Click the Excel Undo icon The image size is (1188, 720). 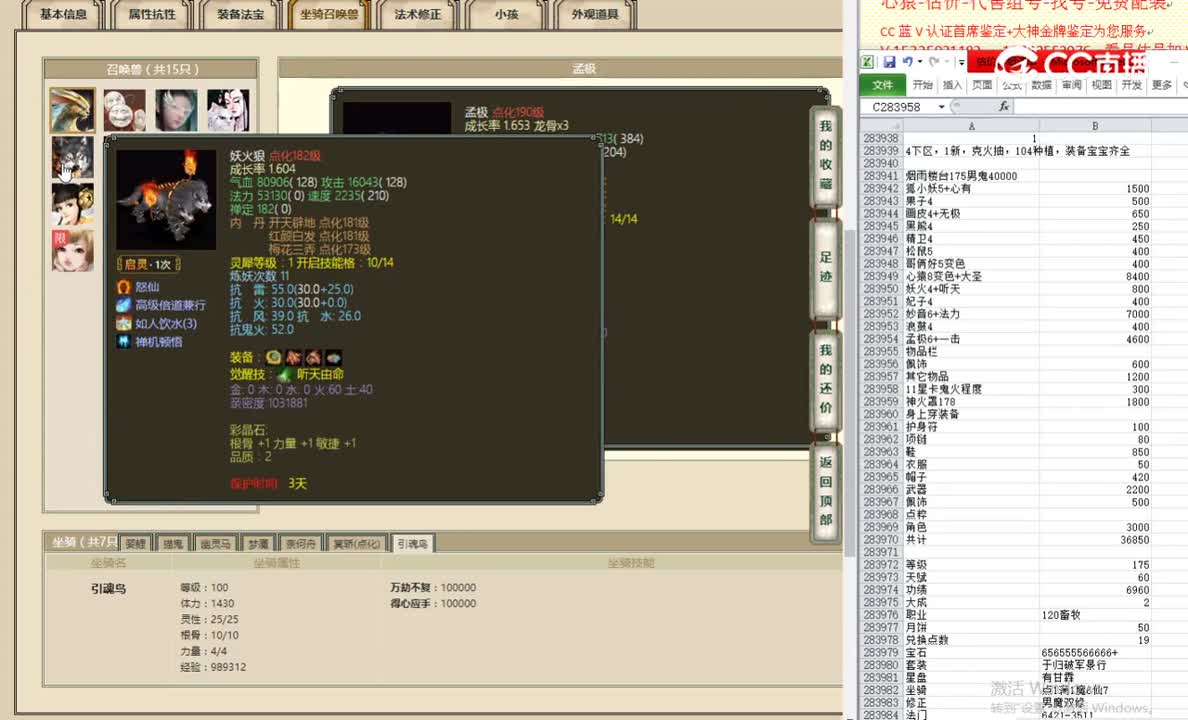(907, 62)
